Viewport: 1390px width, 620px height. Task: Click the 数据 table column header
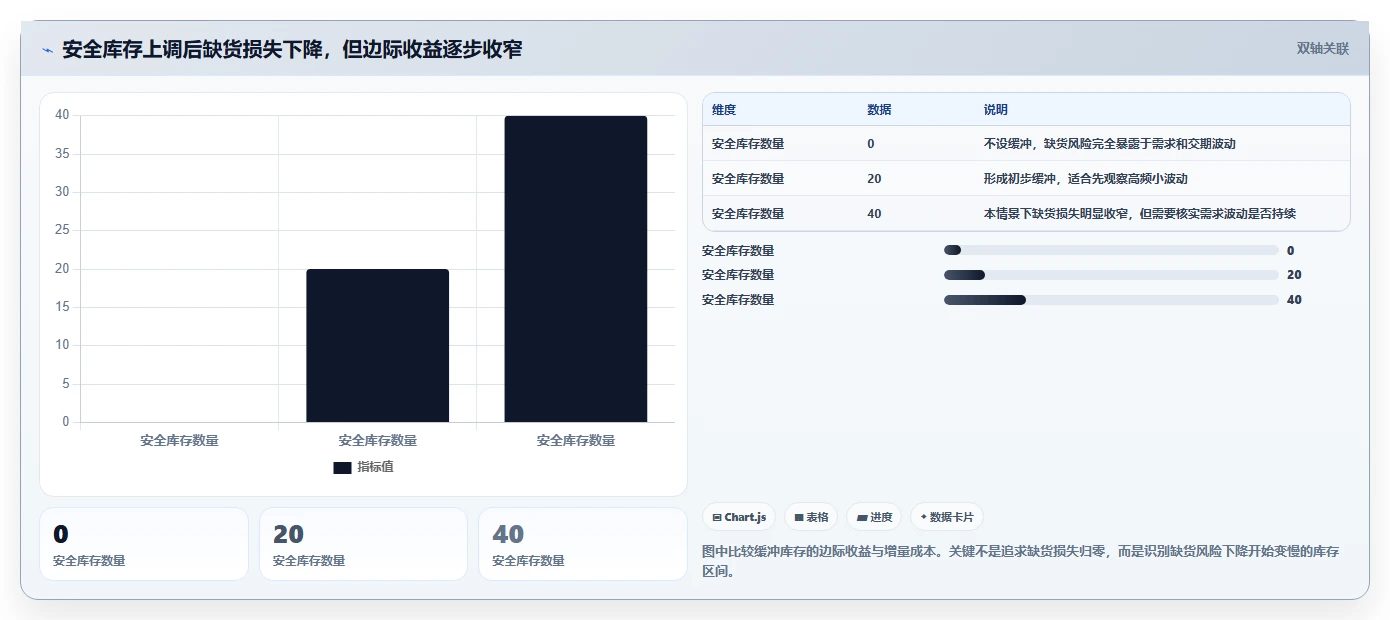tap(880, 110)
